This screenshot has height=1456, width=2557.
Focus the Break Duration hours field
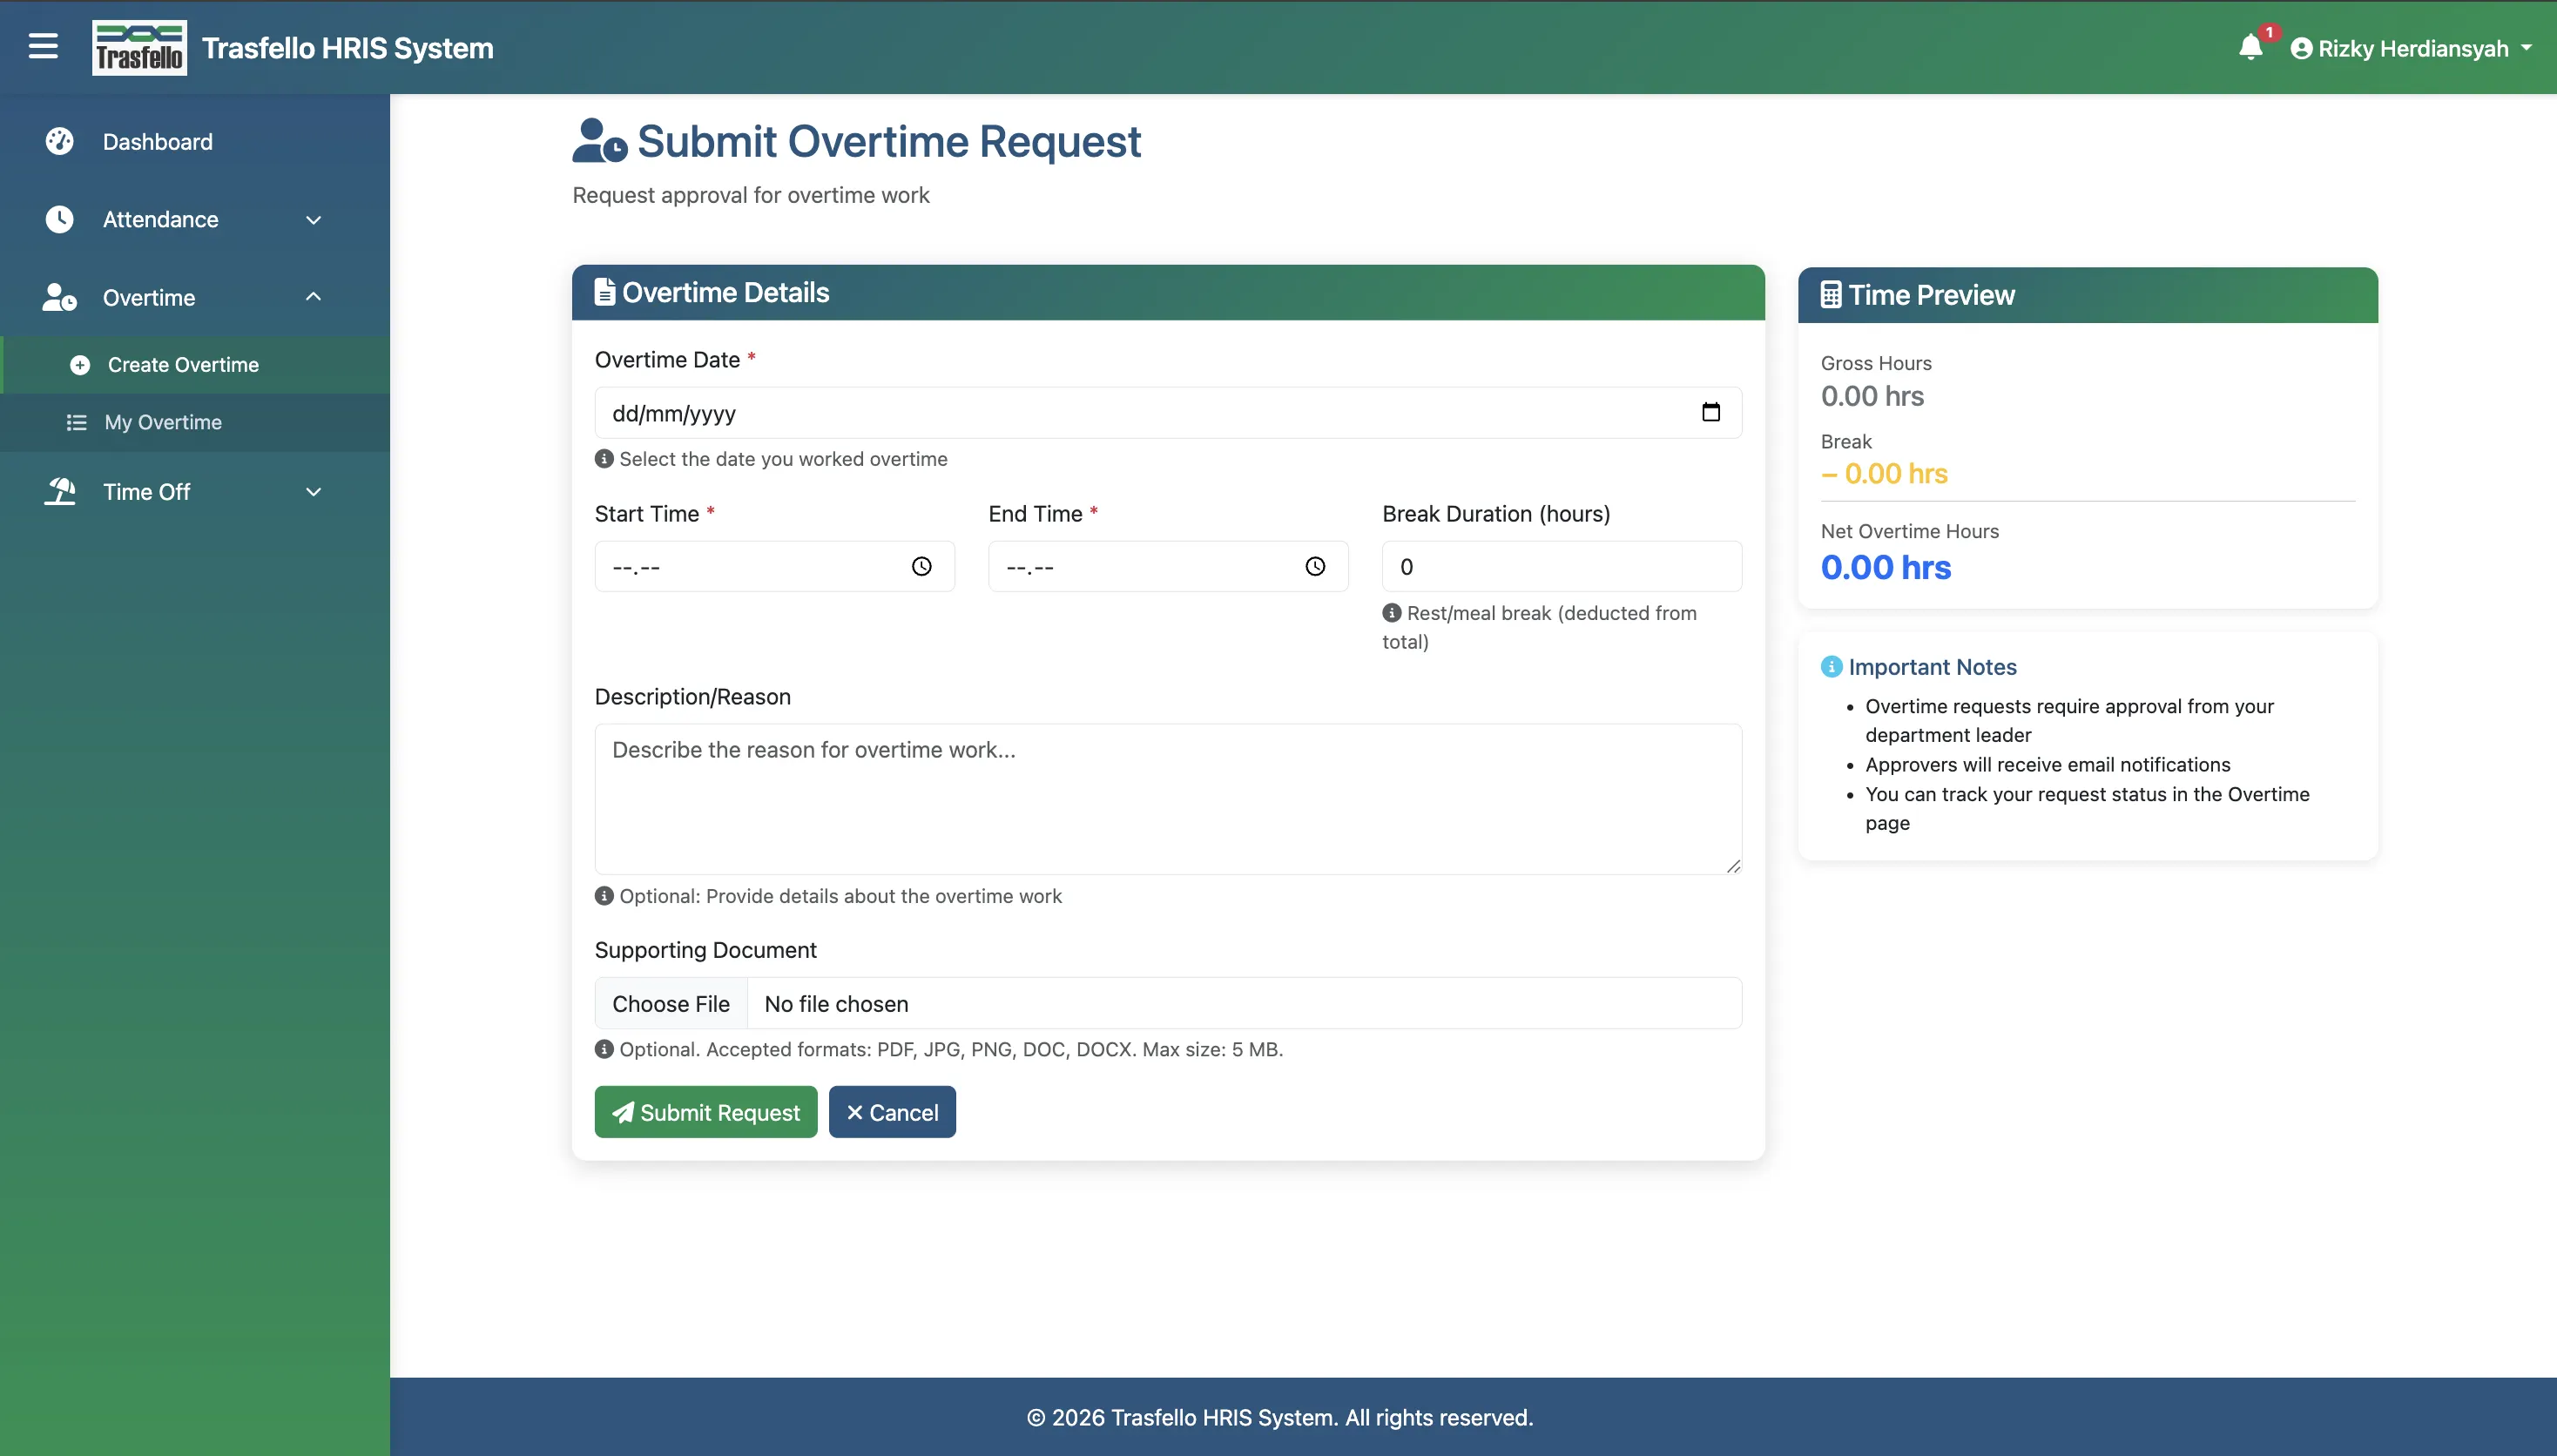pyautogui.click(x=1561, y=567)
